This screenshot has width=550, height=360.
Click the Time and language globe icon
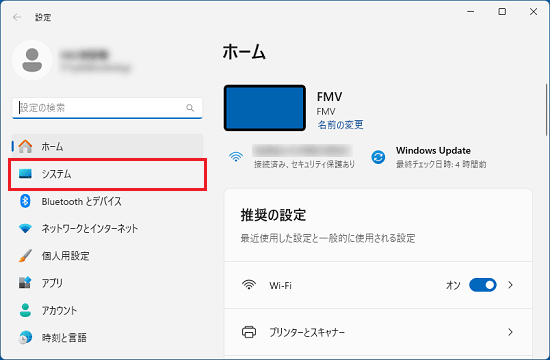pos(25,337)
